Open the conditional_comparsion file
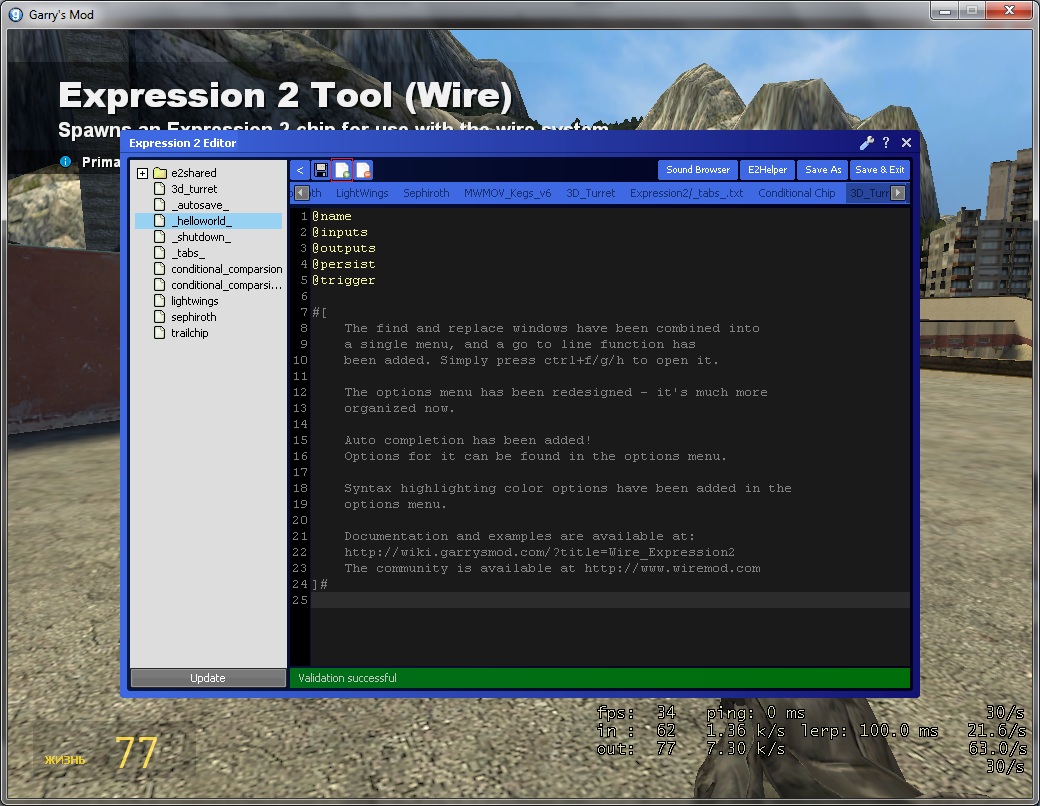This screenshot has width=1040, height=806. pyautogui.click(x=226, y=269)
